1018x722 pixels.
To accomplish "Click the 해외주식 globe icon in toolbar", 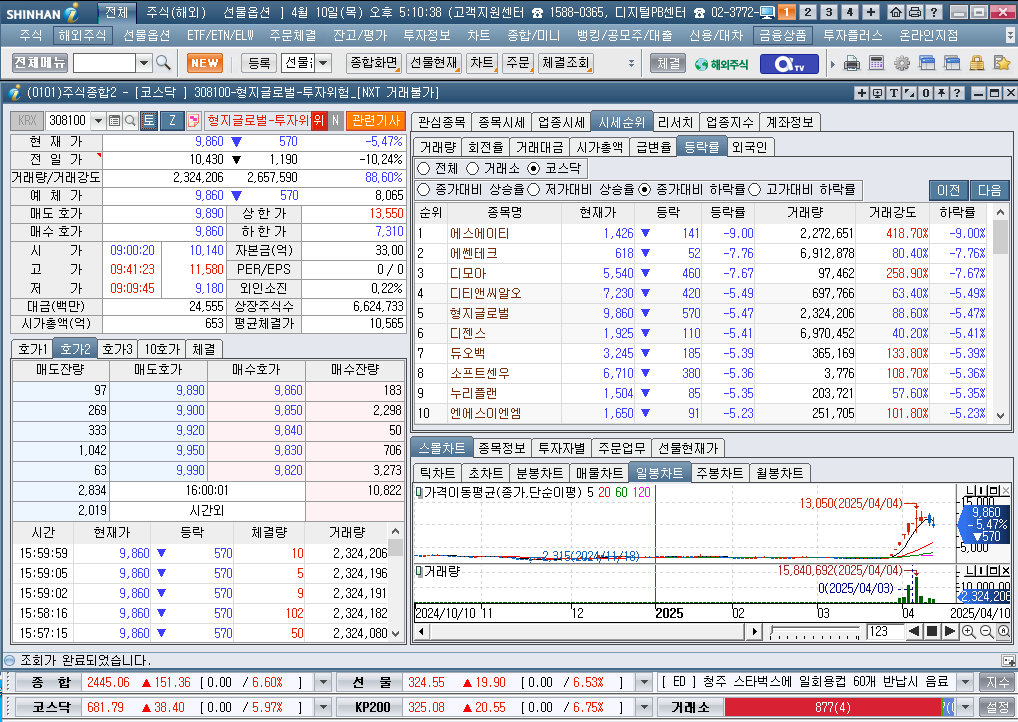I will [721, 64].
